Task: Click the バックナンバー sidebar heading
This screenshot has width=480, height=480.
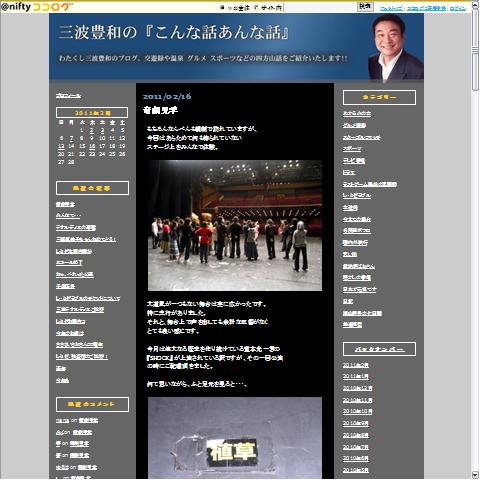Action: pos(379,349)
